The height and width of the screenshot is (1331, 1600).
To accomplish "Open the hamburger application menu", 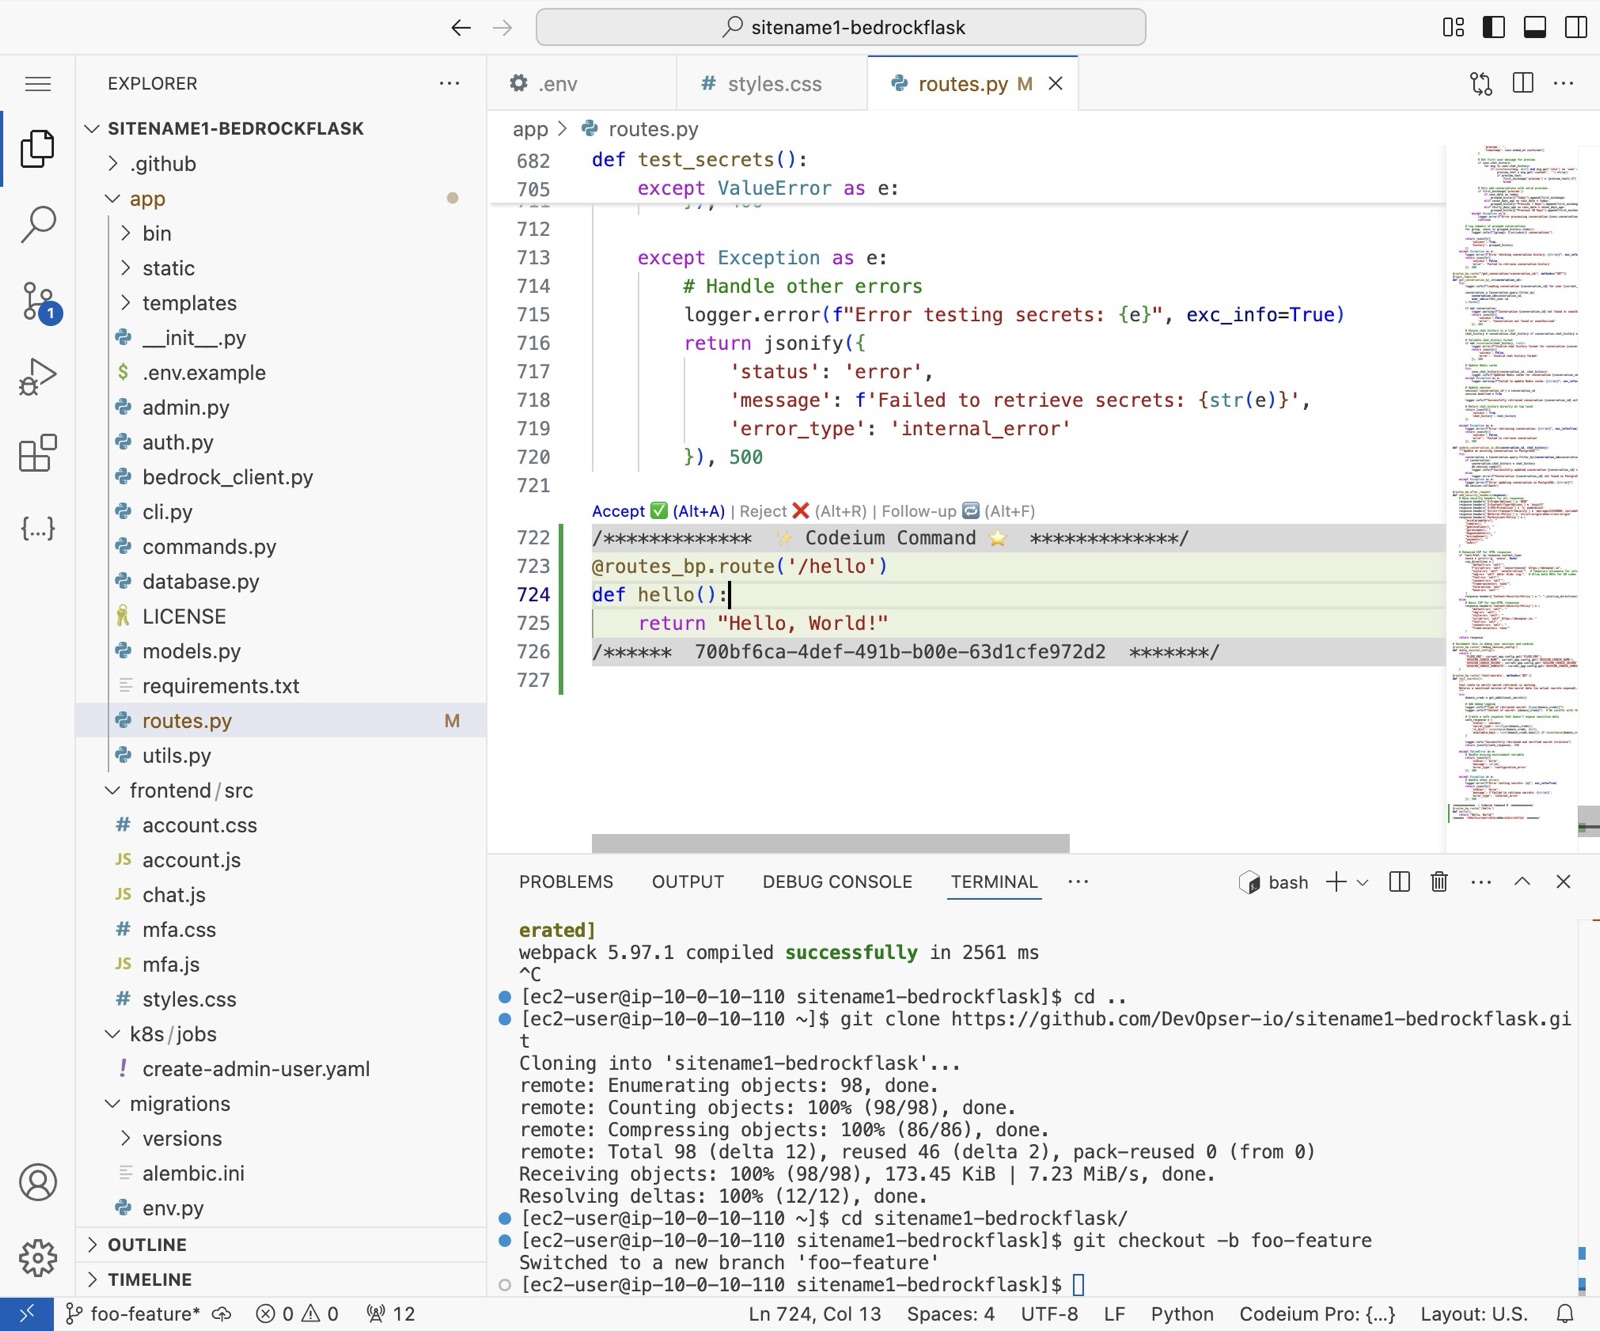I will [38, 84].
